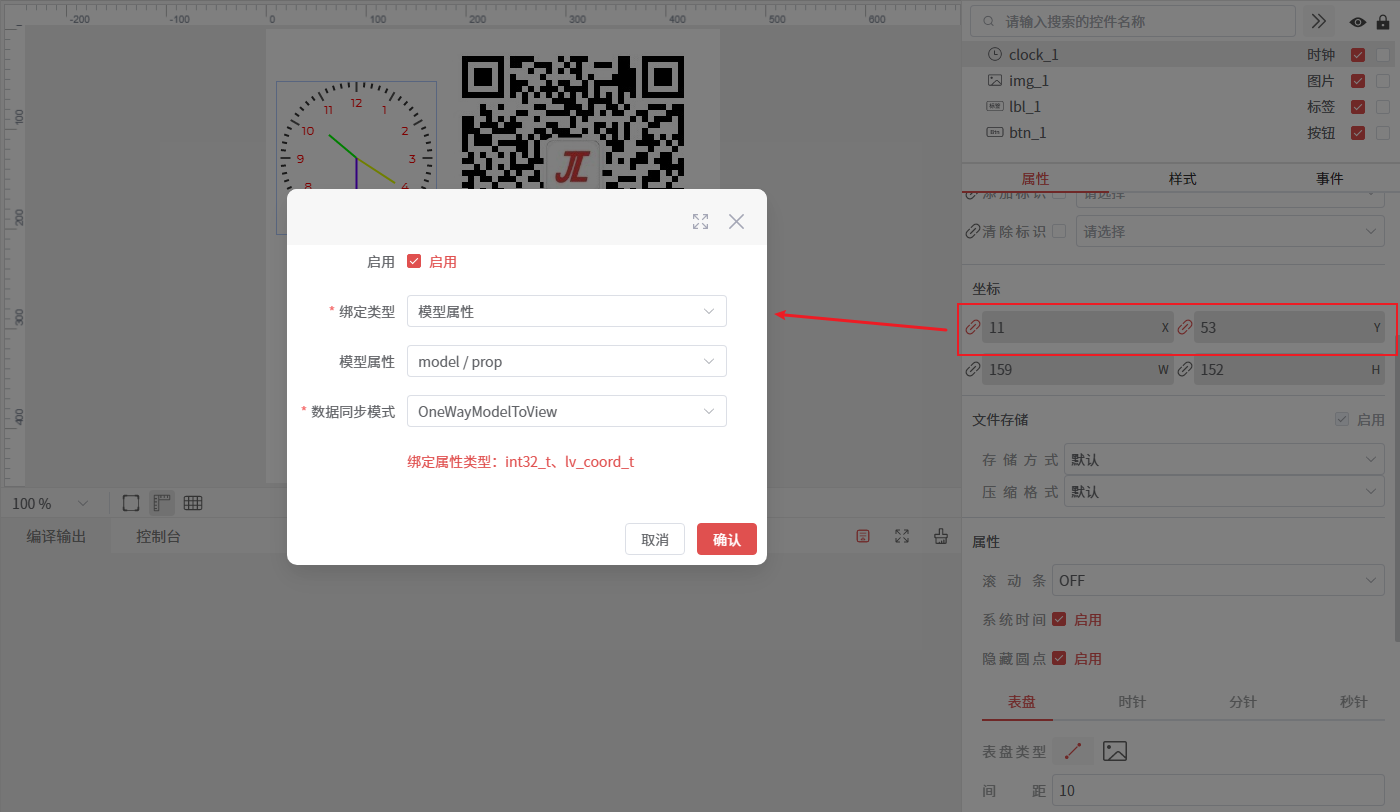Image resolution: width=1400 pixels, height=812 pixels.
Task: Open 绑定类型 dropdown showing 模型属性
Action: pos(567,311)
